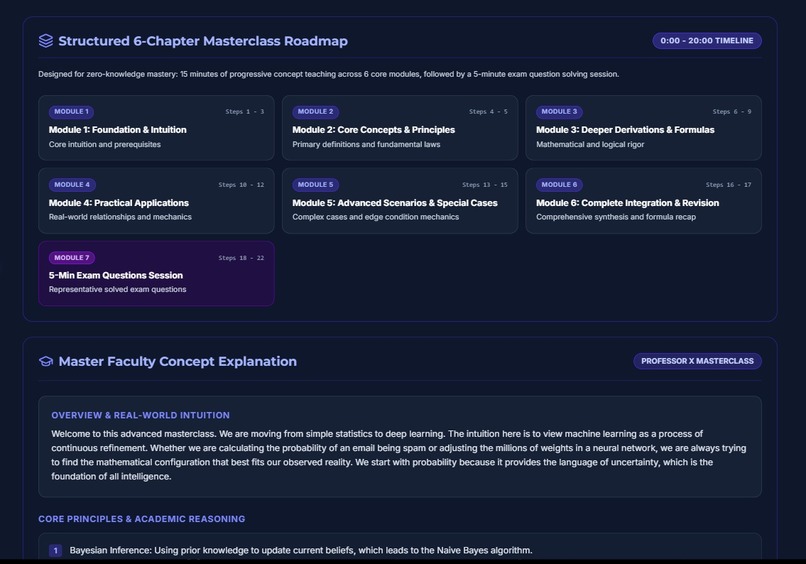Open Module 1: Foundation & Intuition title

tap(118, 130)
